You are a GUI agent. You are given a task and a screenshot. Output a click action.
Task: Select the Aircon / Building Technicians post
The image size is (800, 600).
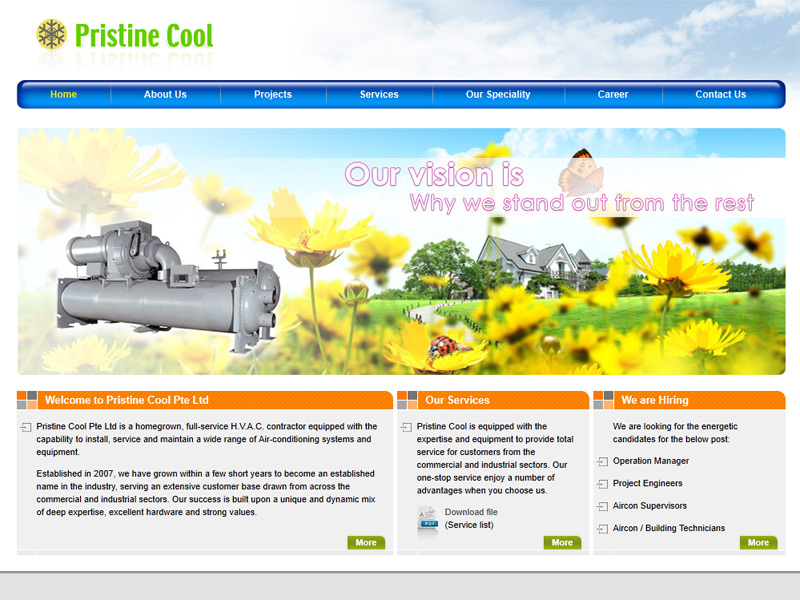pyautogui.click(x=669, y=529)
